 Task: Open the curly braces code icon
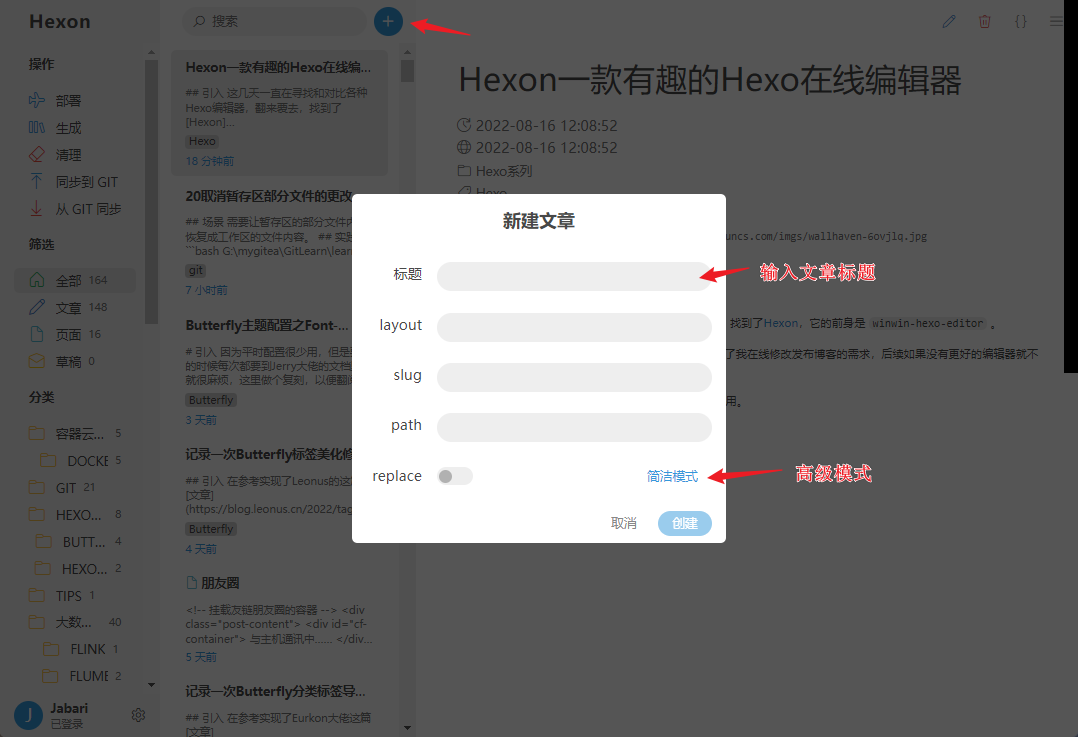click(1021, 21)
